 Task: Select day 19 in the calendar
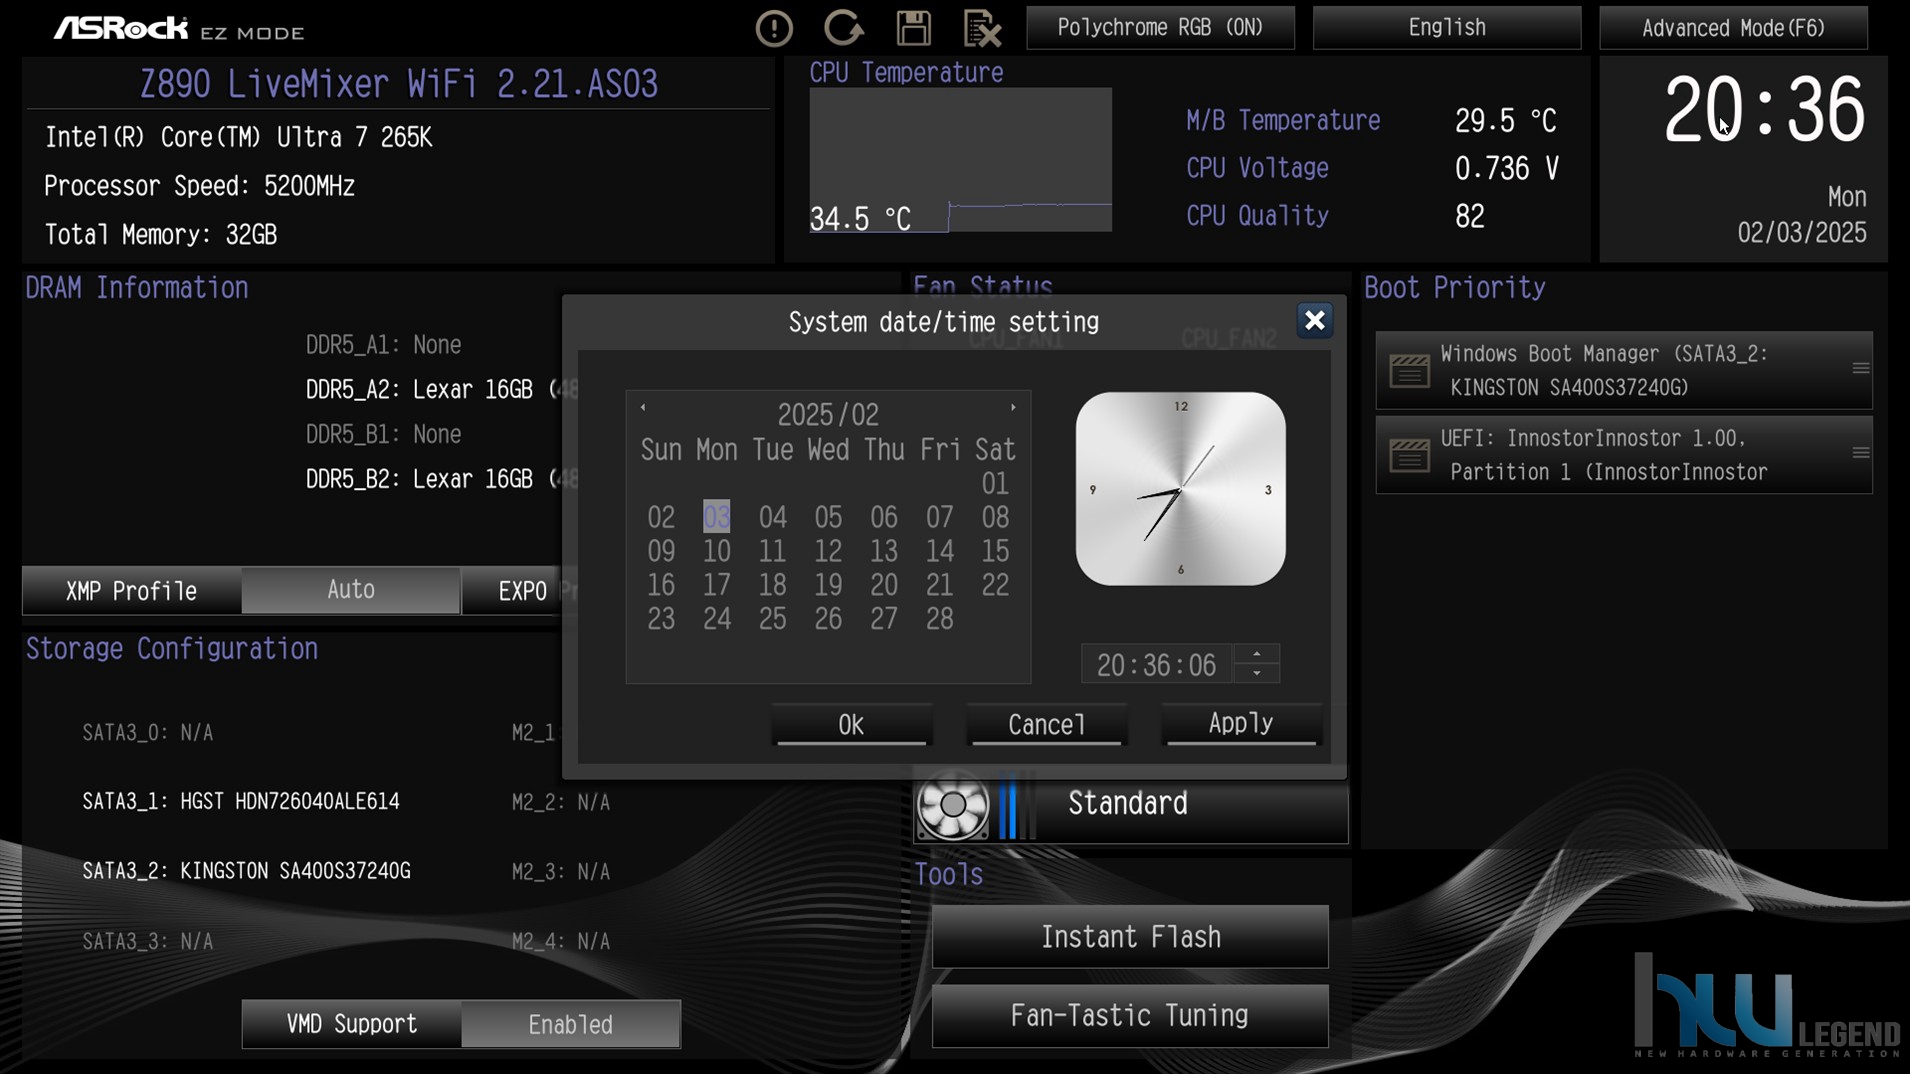[x=828, y=585]
